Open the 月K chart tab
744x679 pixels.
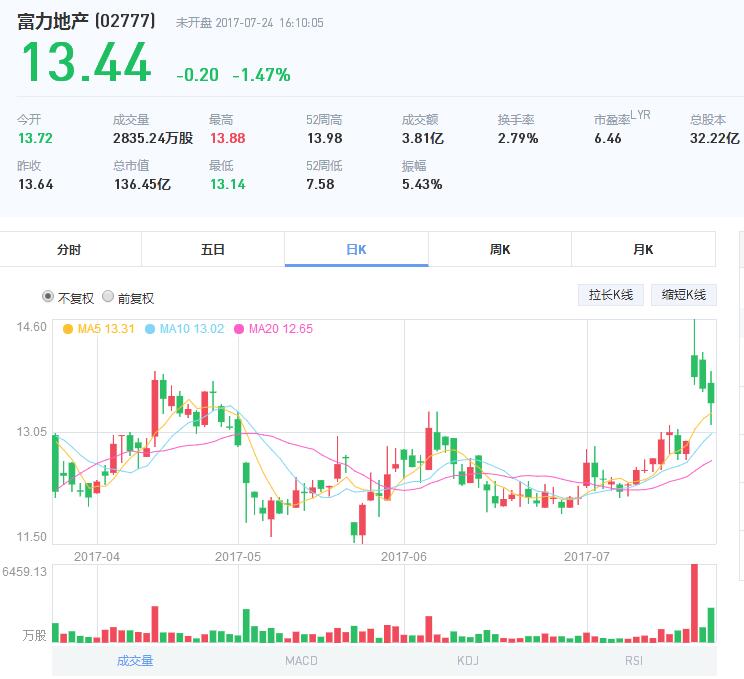[643, 250]
